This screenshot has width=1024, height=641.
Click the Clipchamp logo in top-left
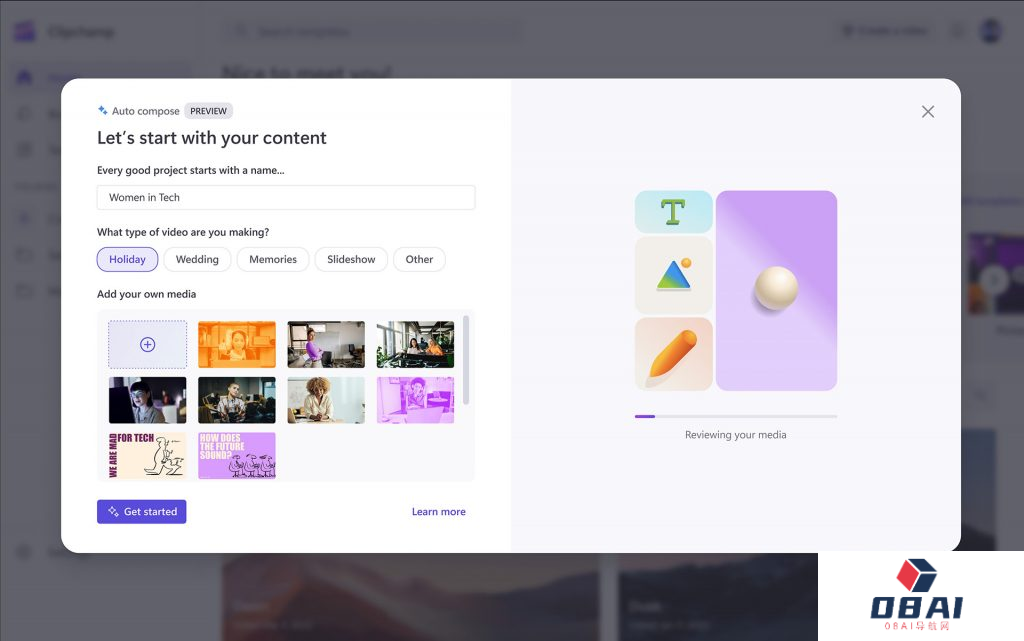pos(24,31)
